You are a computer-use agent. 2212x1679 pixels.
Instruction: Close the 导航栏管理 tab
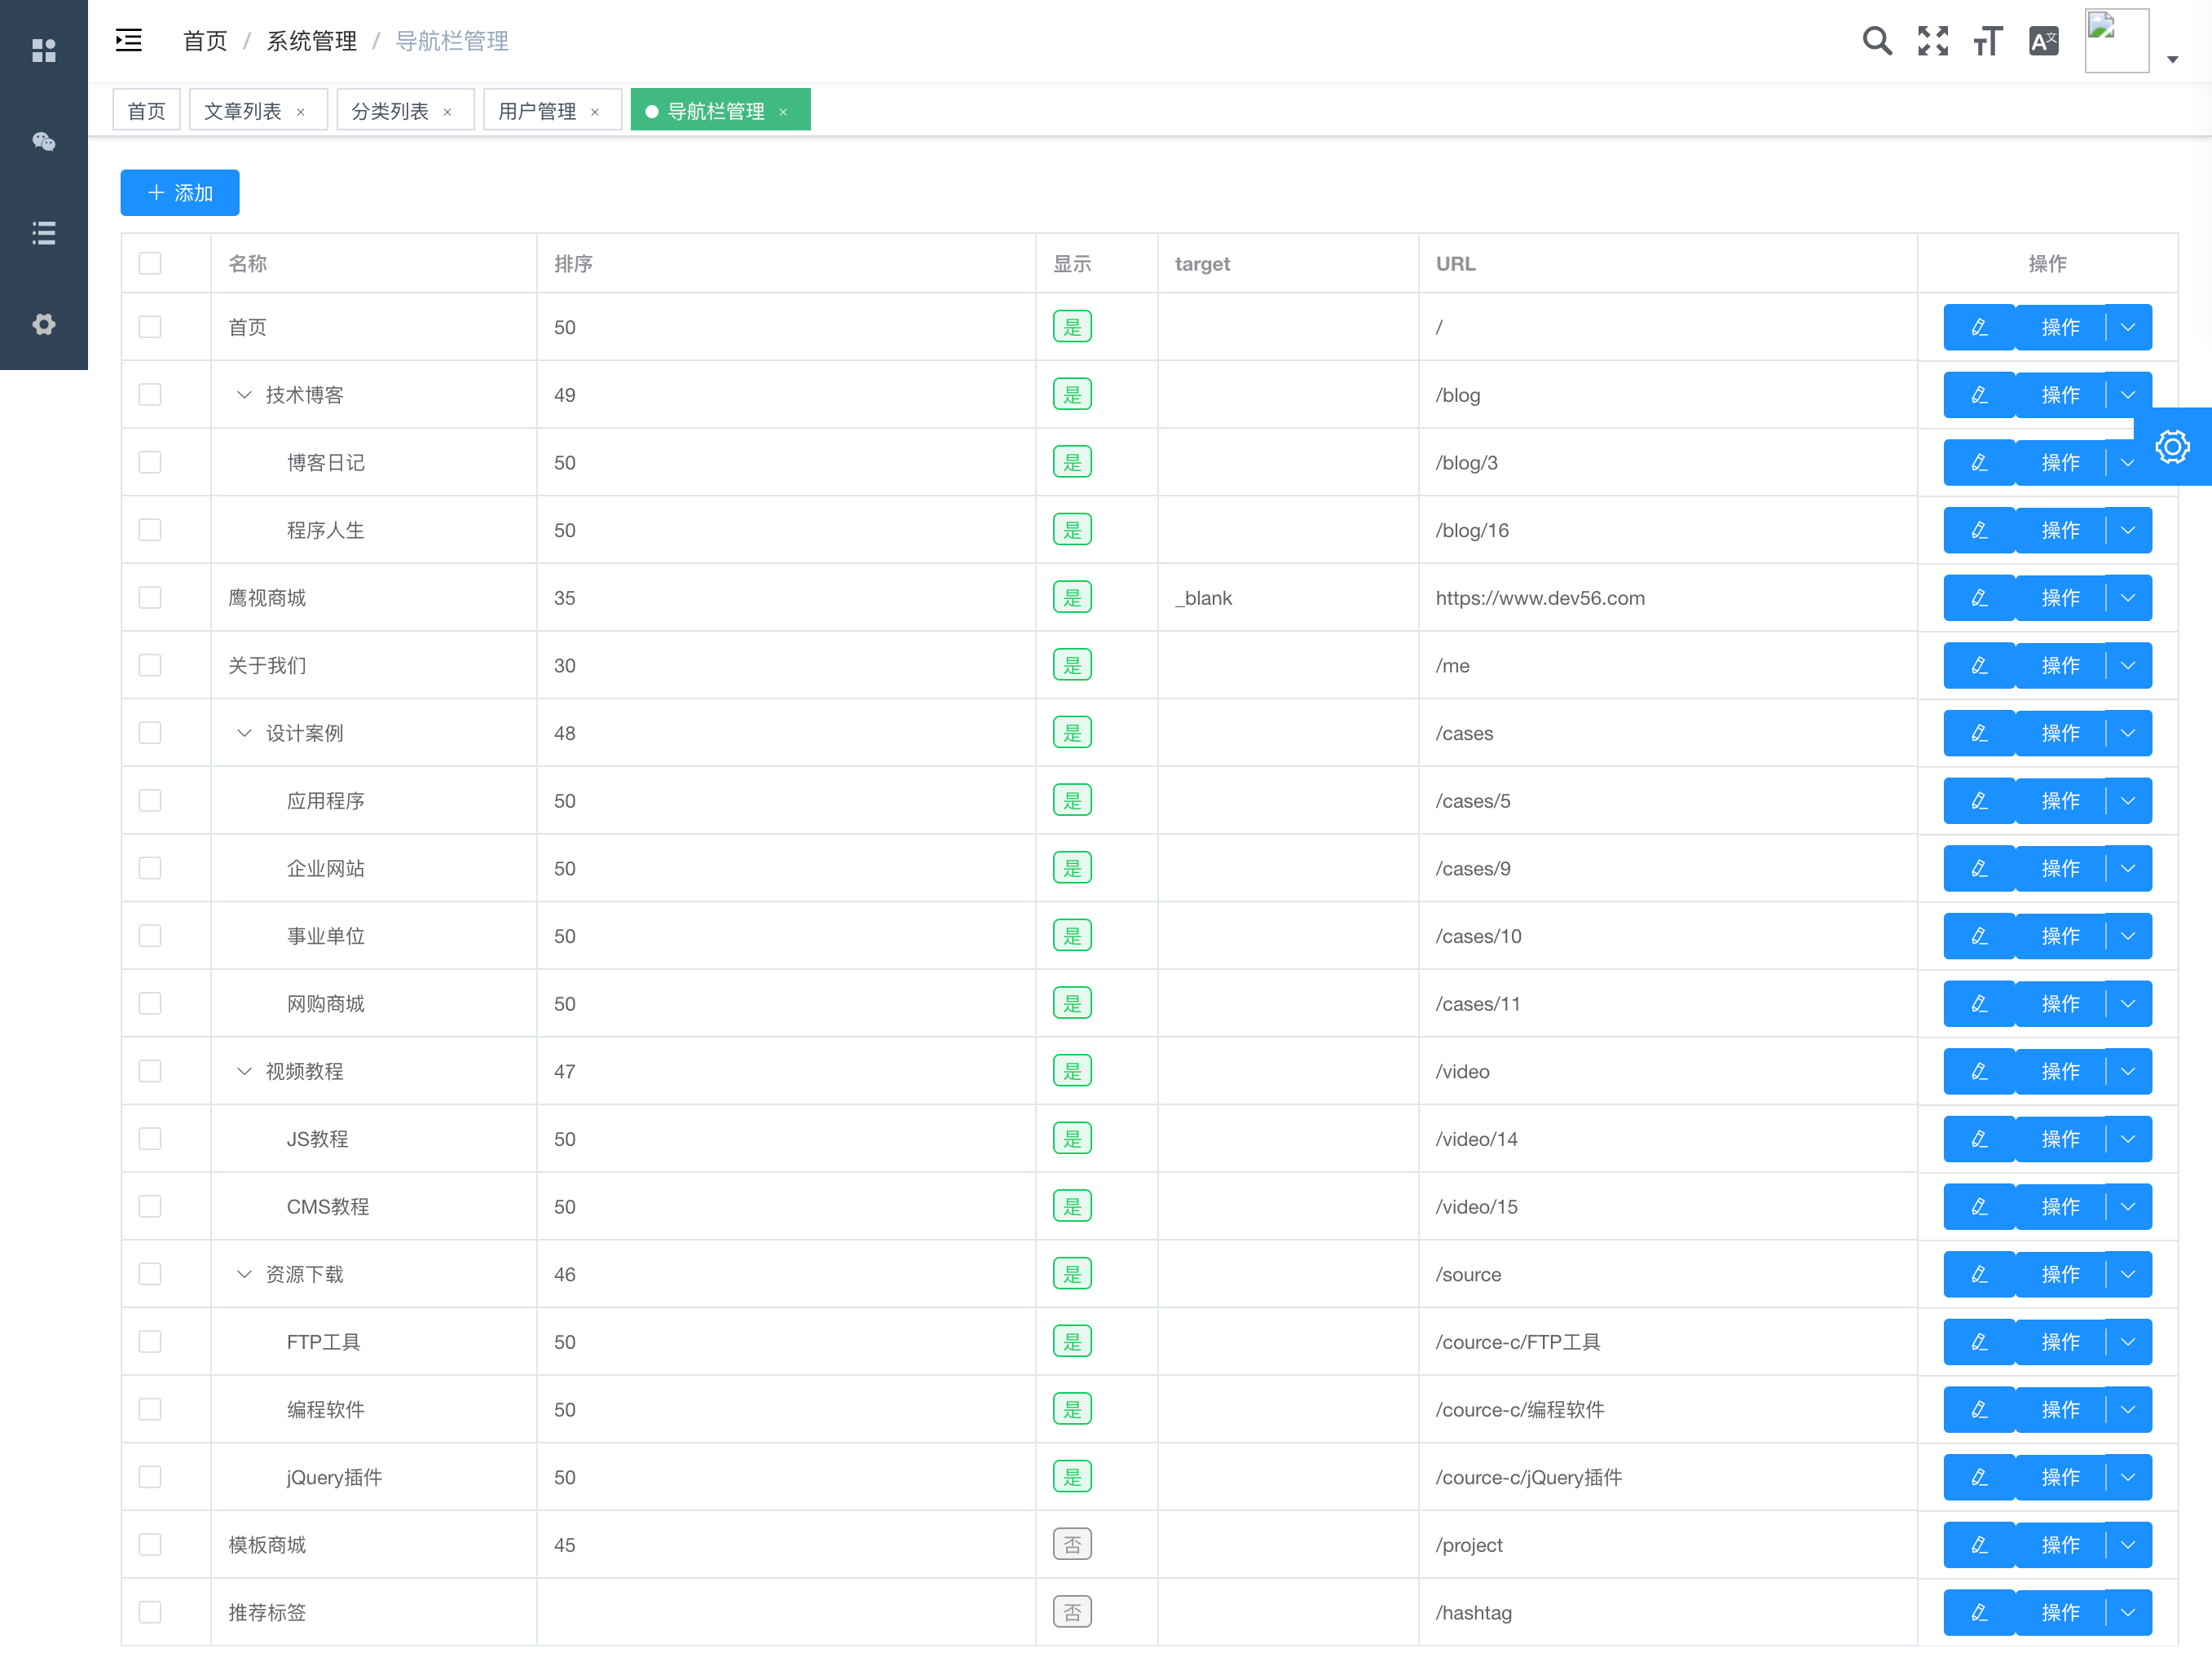784,112
